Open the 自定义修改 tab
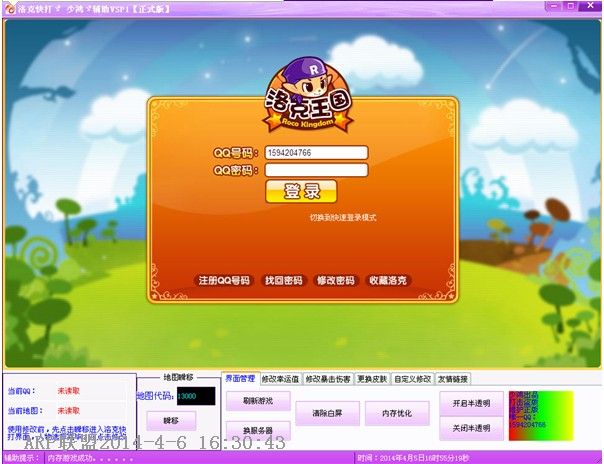 click(x=413, y=379)
